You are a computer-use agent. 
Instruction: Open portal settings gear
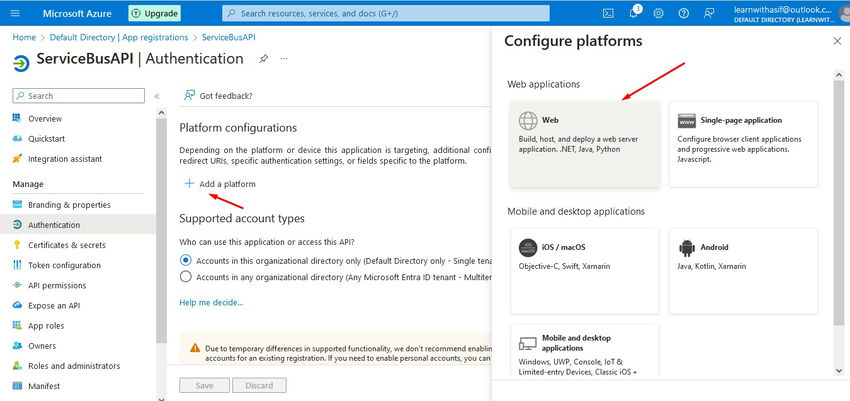pyautogui.click(x=659, y=13)
